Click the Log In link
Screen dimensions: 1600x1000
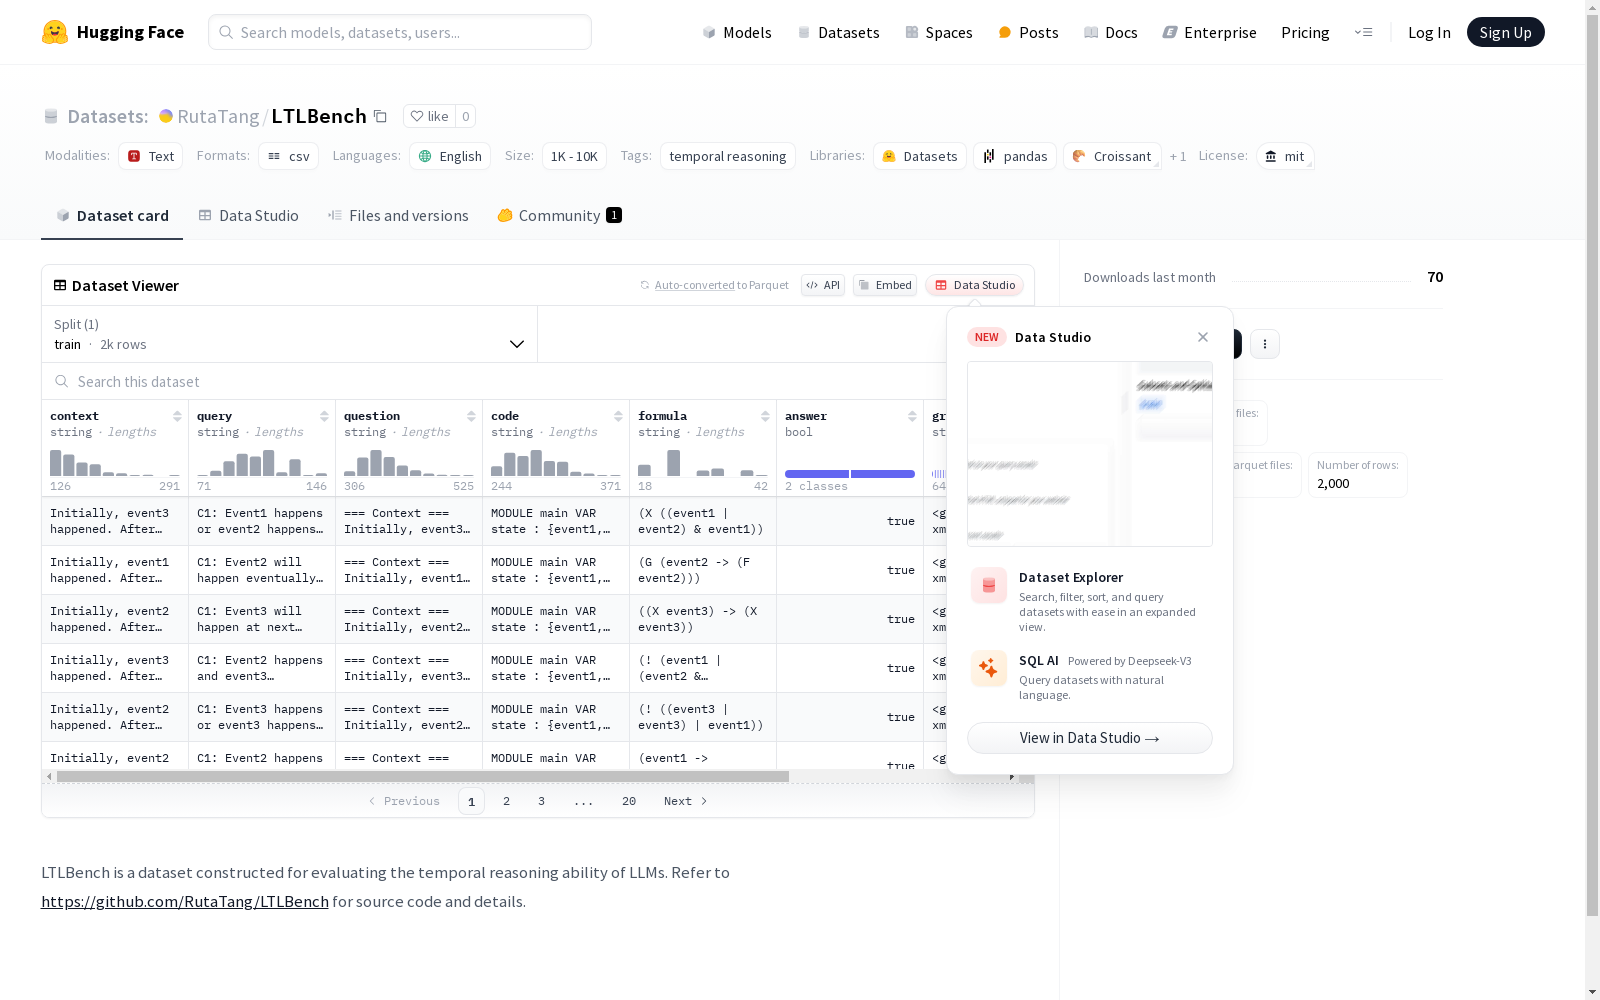[1429, 32]
